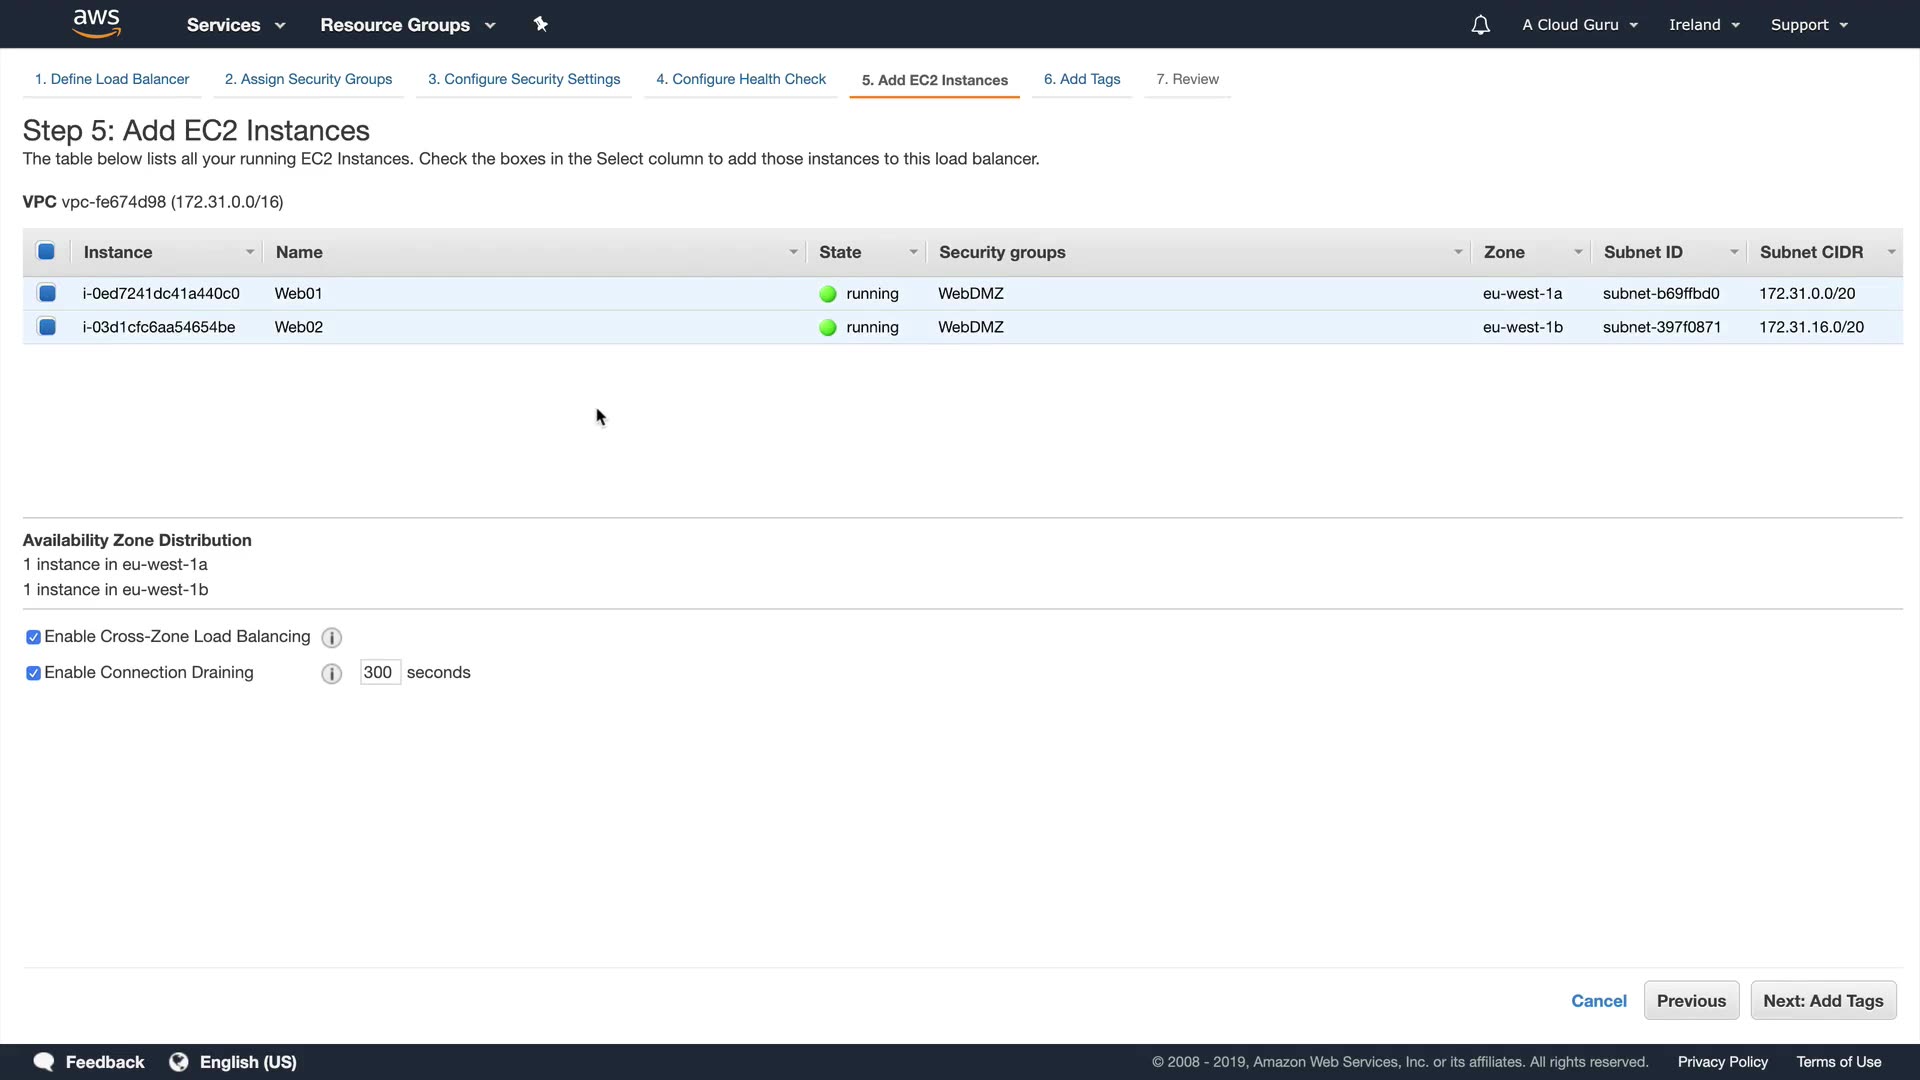The image size is (1920, 1080).
Task: Expand the State column filter arrow
Action: 913,252
